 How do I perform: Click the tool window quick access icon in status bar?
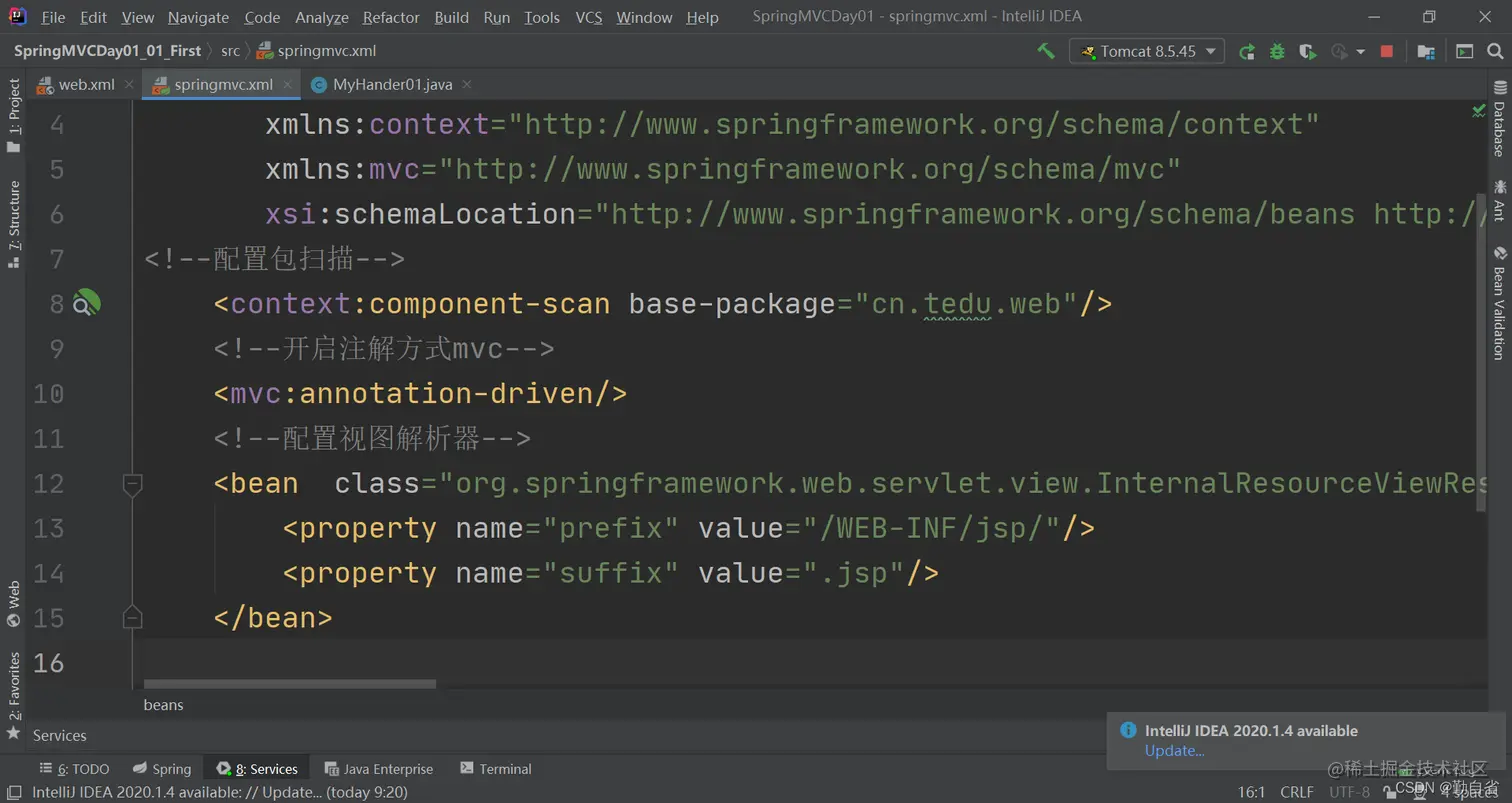pyautogui.click(x=14, y=792)
